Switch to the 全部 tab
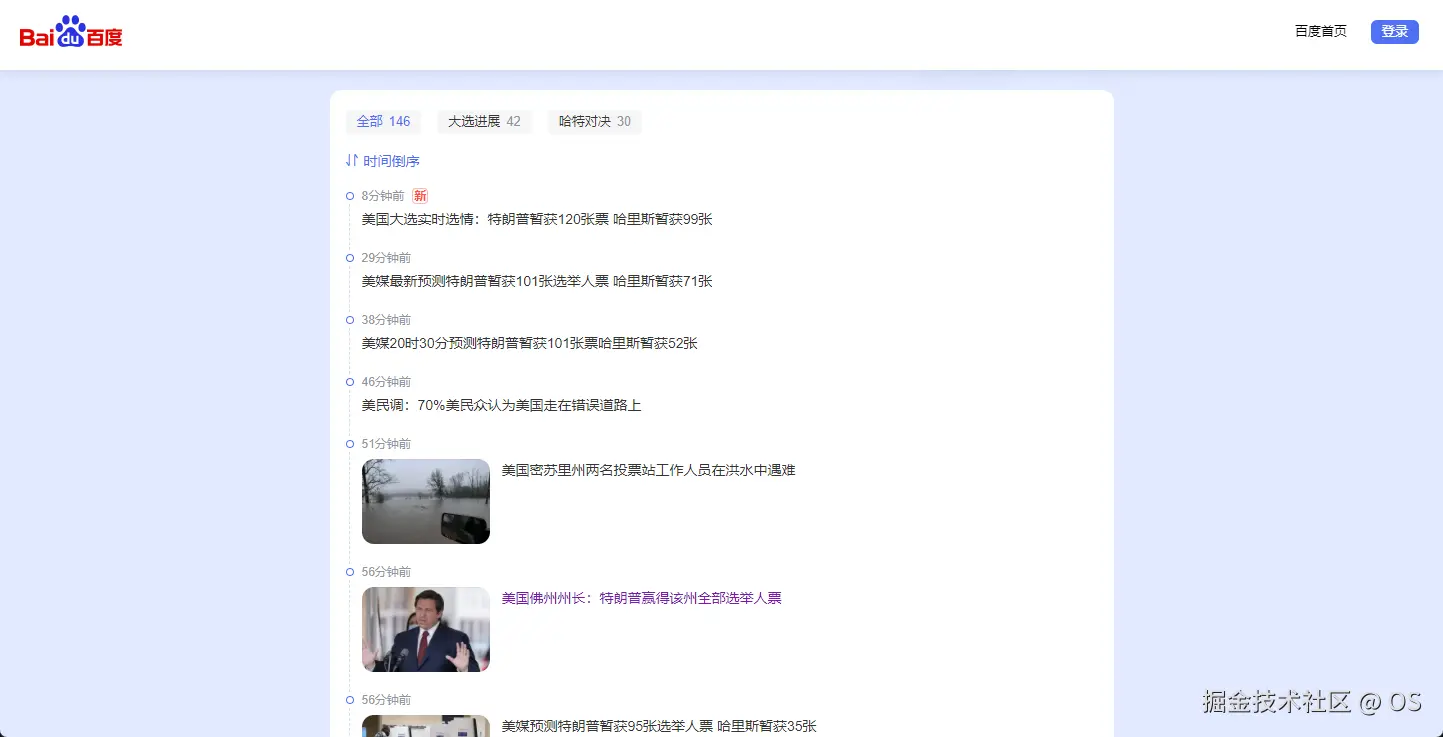This screenshot has width=1443, height=737. tap(383, 121)
